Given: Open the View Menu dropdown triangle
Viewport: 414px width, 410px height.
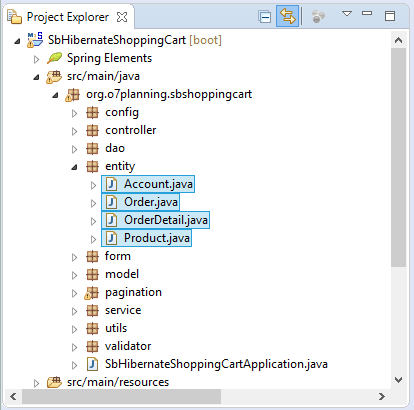Looking at the screenshot, I should pos(347,14).
